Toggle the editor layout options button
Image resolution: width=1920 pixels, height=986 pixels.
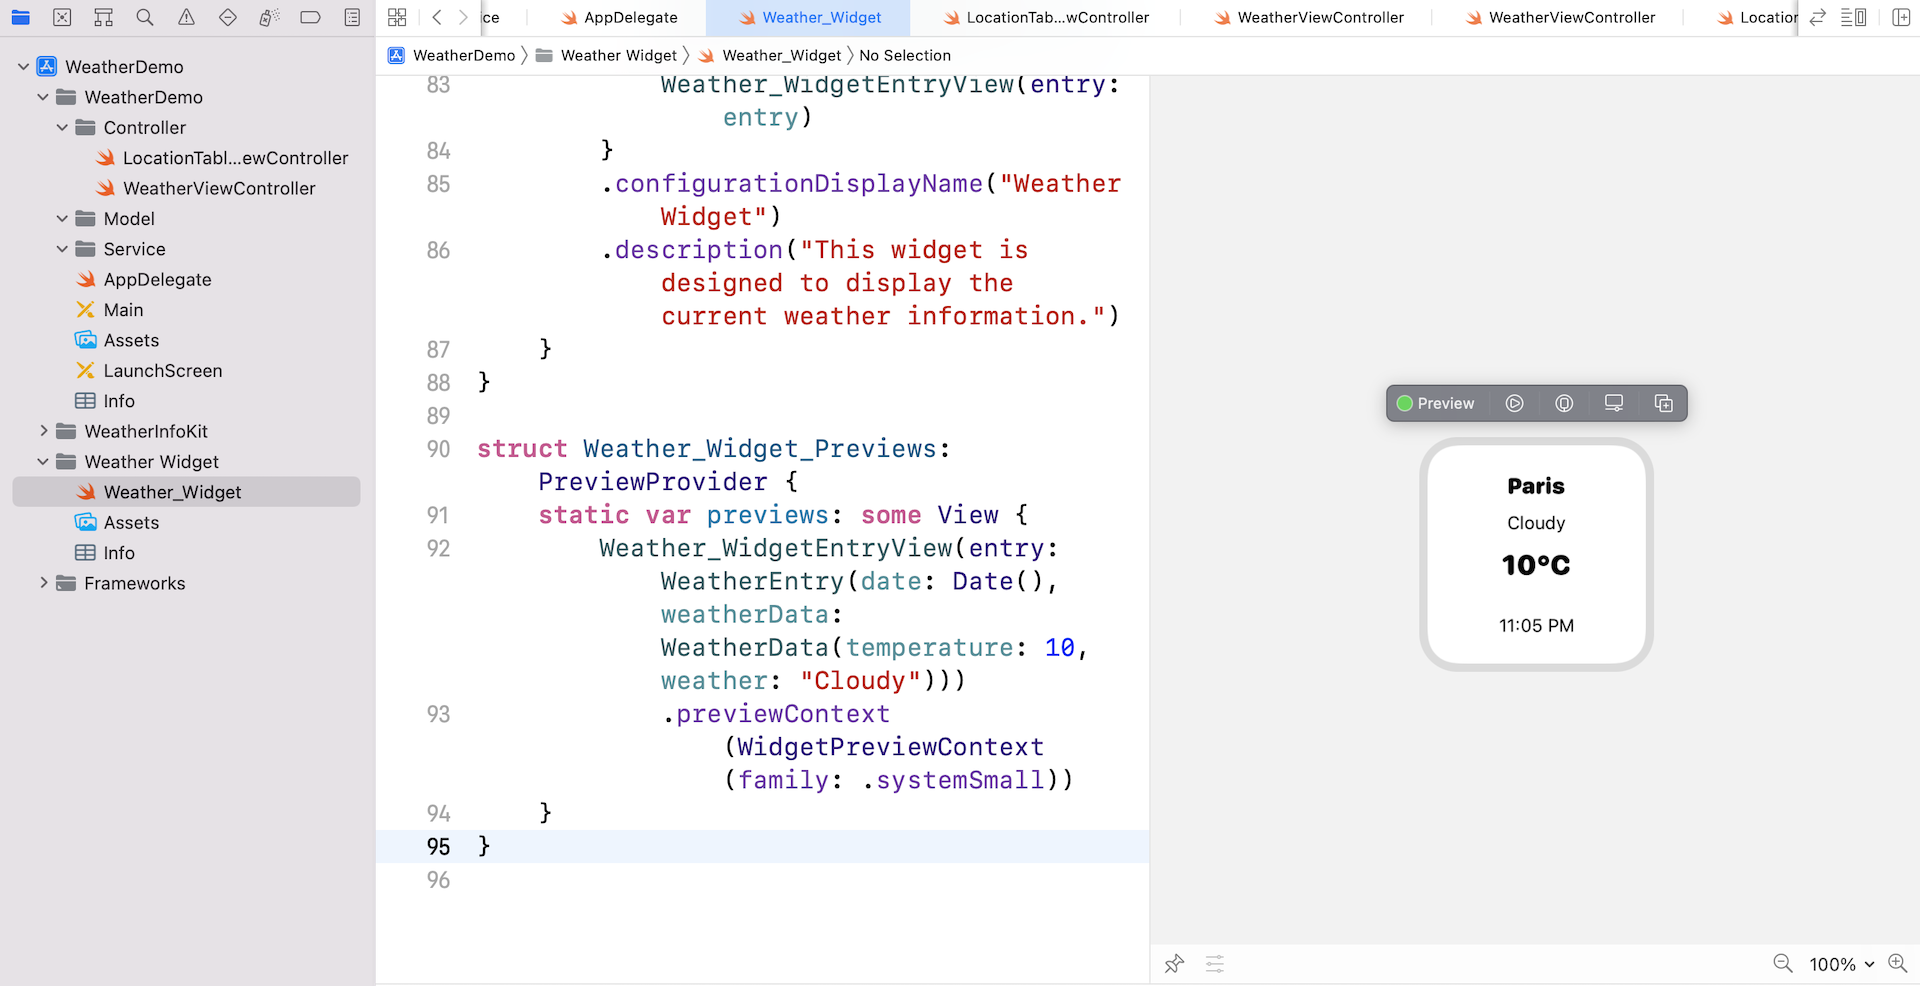(x=1853, y=17)
